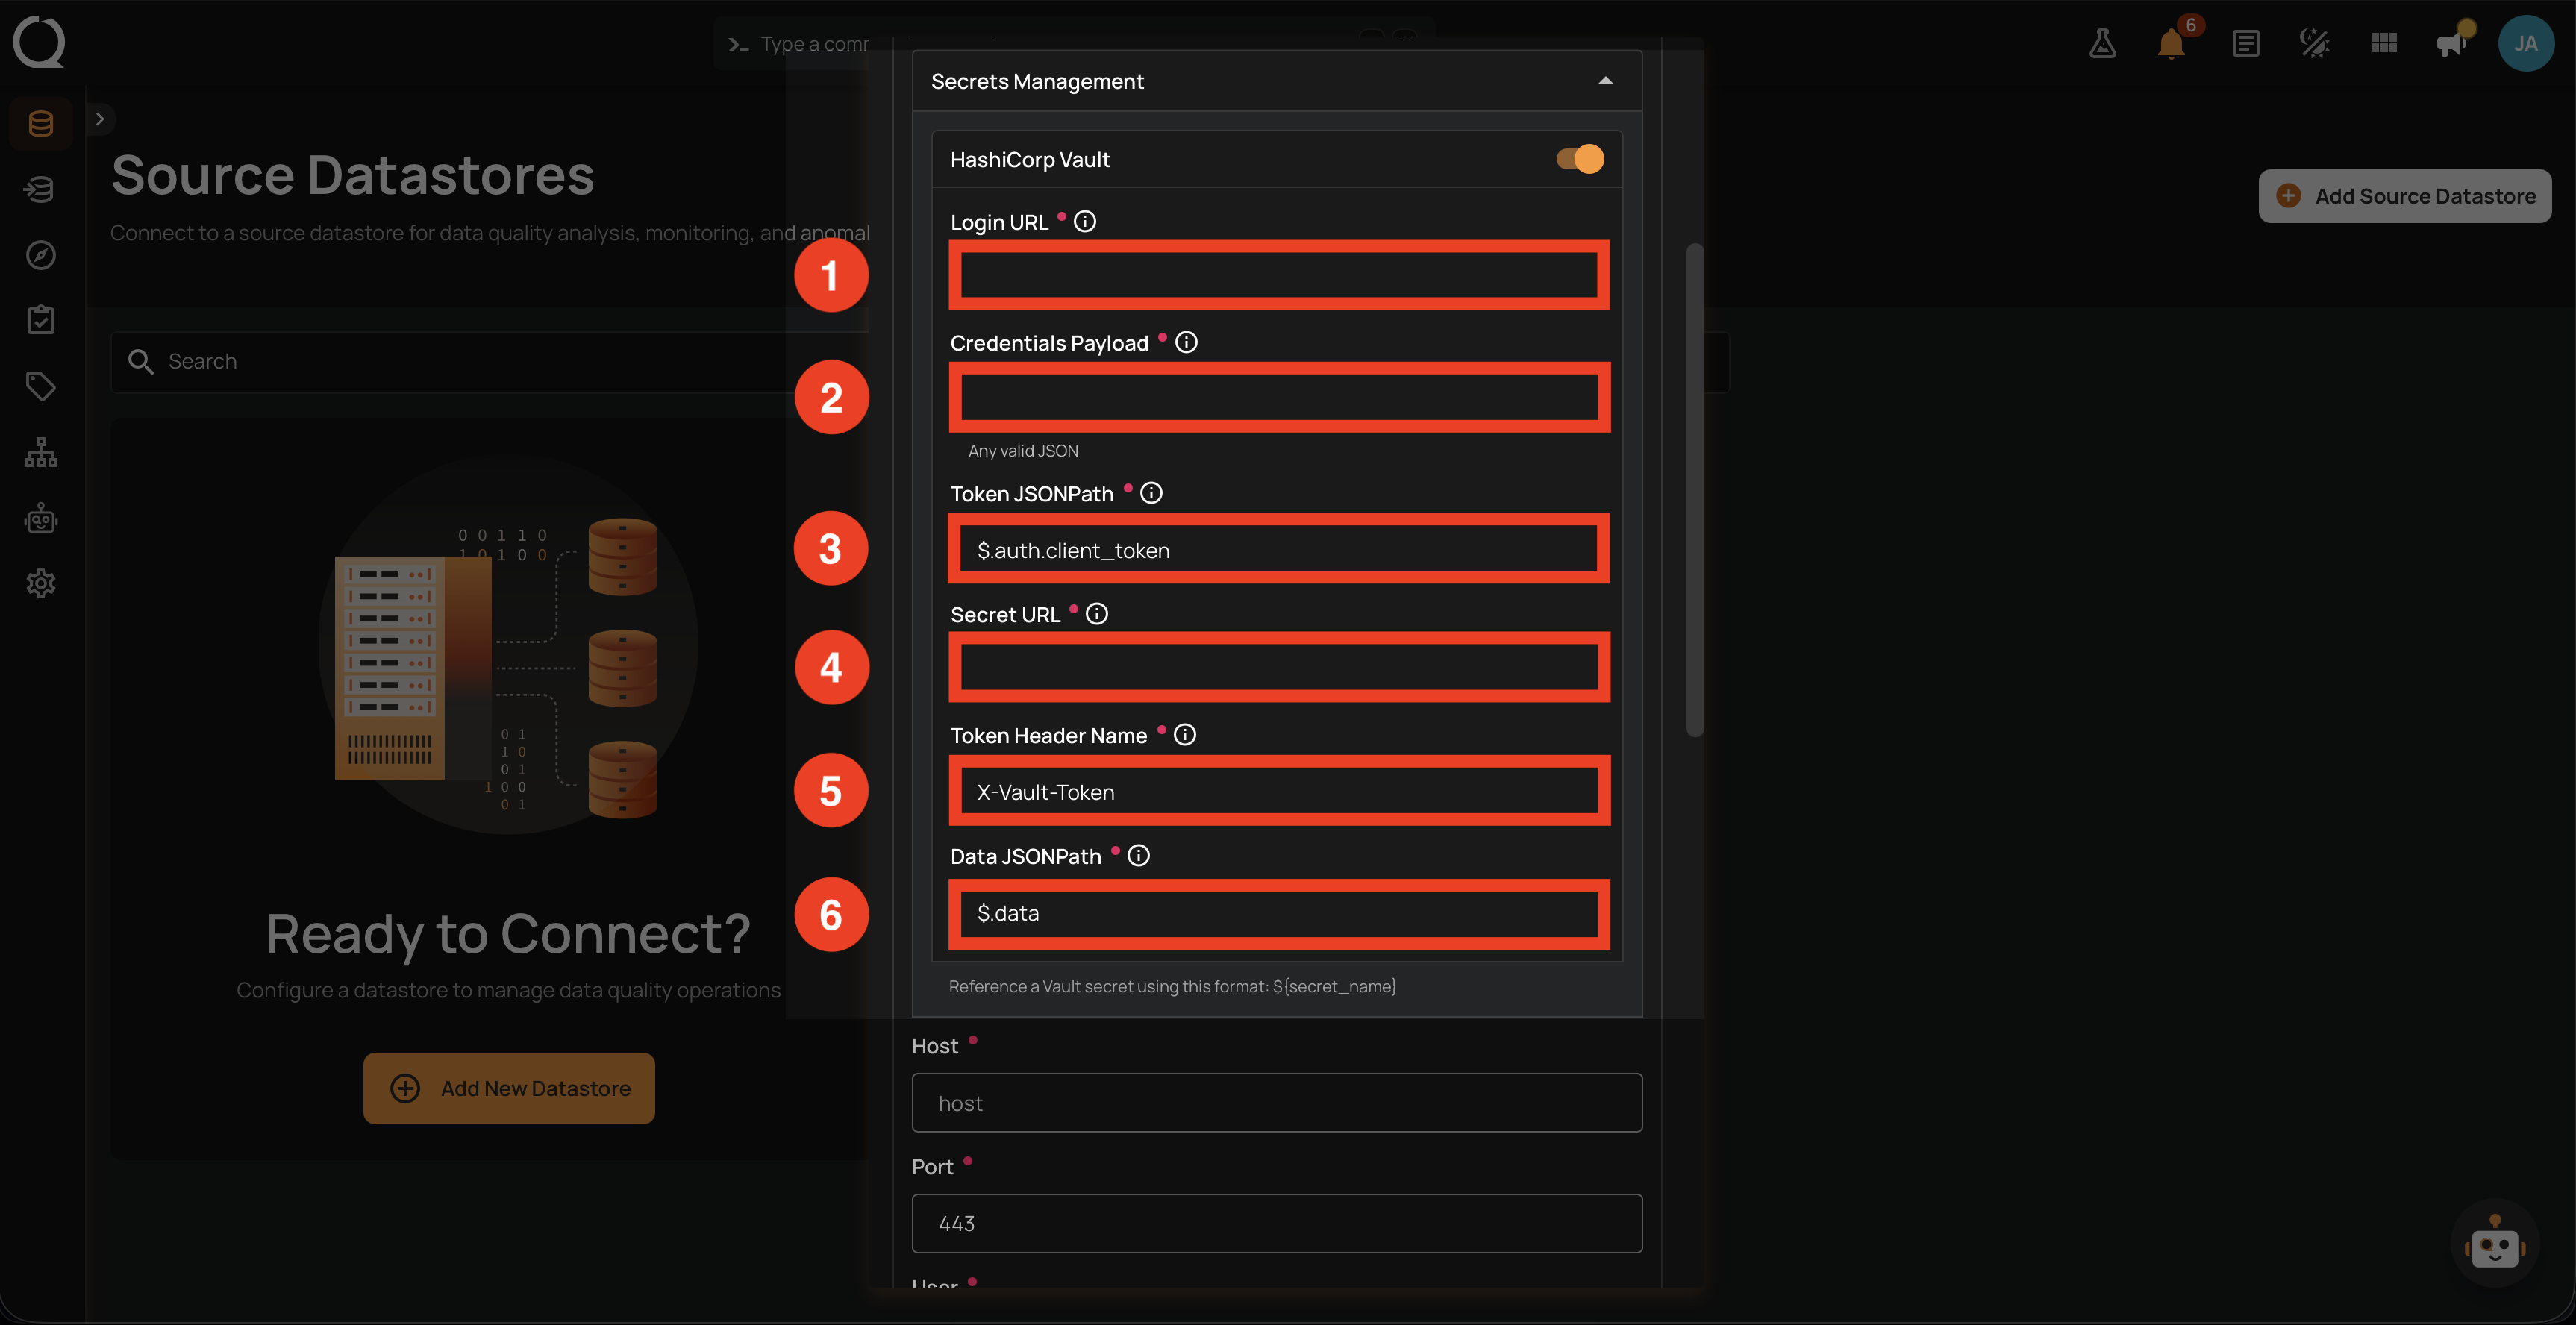Click the Secret URL input field
Image resolution: width=2576 pixels, height=1325 pixels.
click(1279, 667)
